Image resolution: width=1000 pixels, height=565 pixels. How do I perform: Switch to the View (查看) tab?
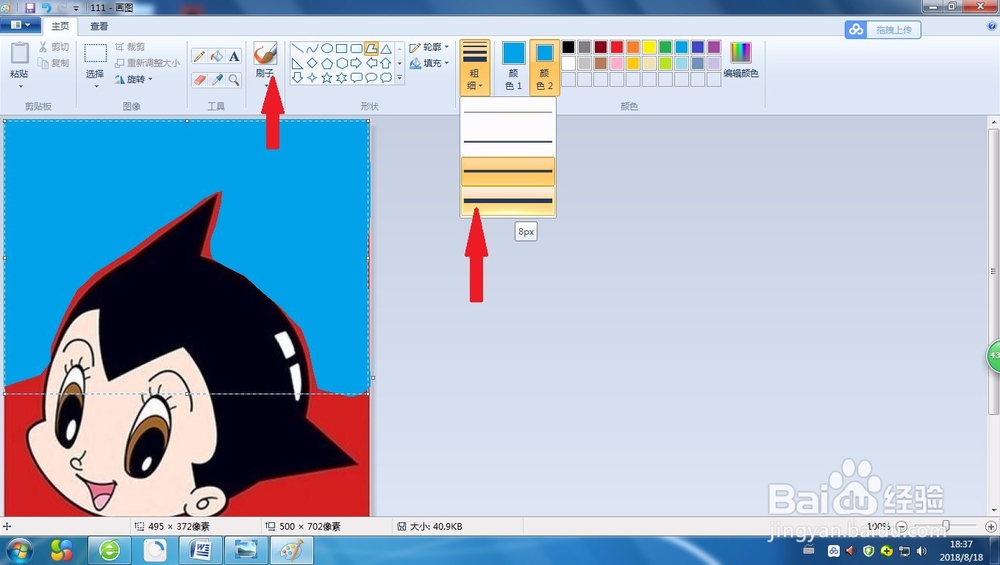click(99, 26)
